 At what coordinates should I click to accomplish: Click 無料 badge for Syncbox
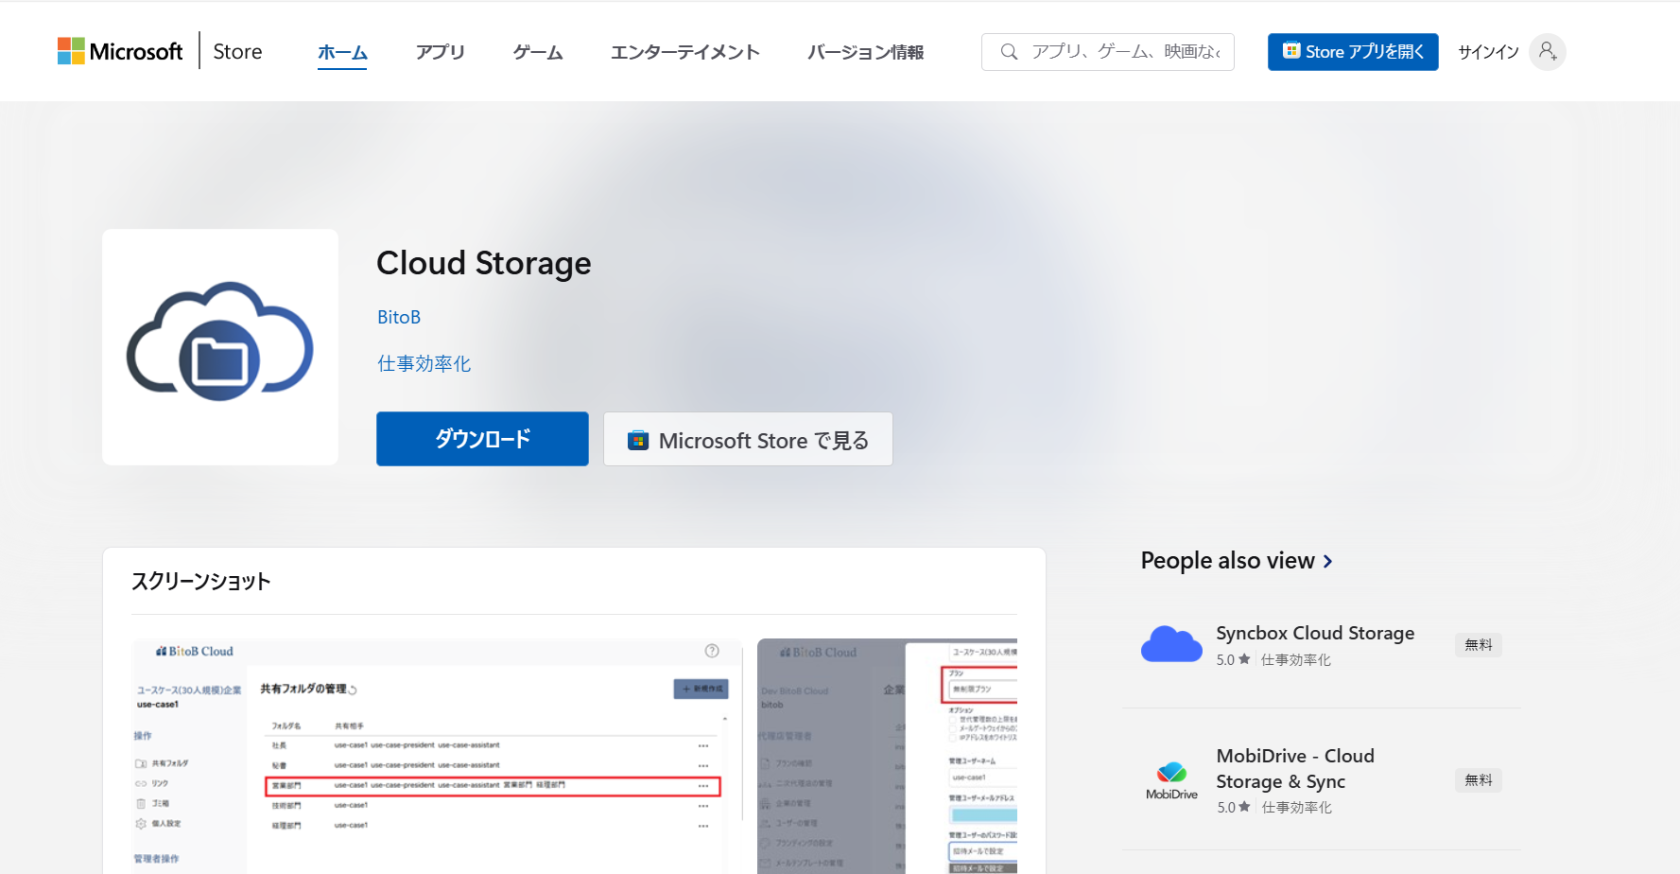point(1478,645)
